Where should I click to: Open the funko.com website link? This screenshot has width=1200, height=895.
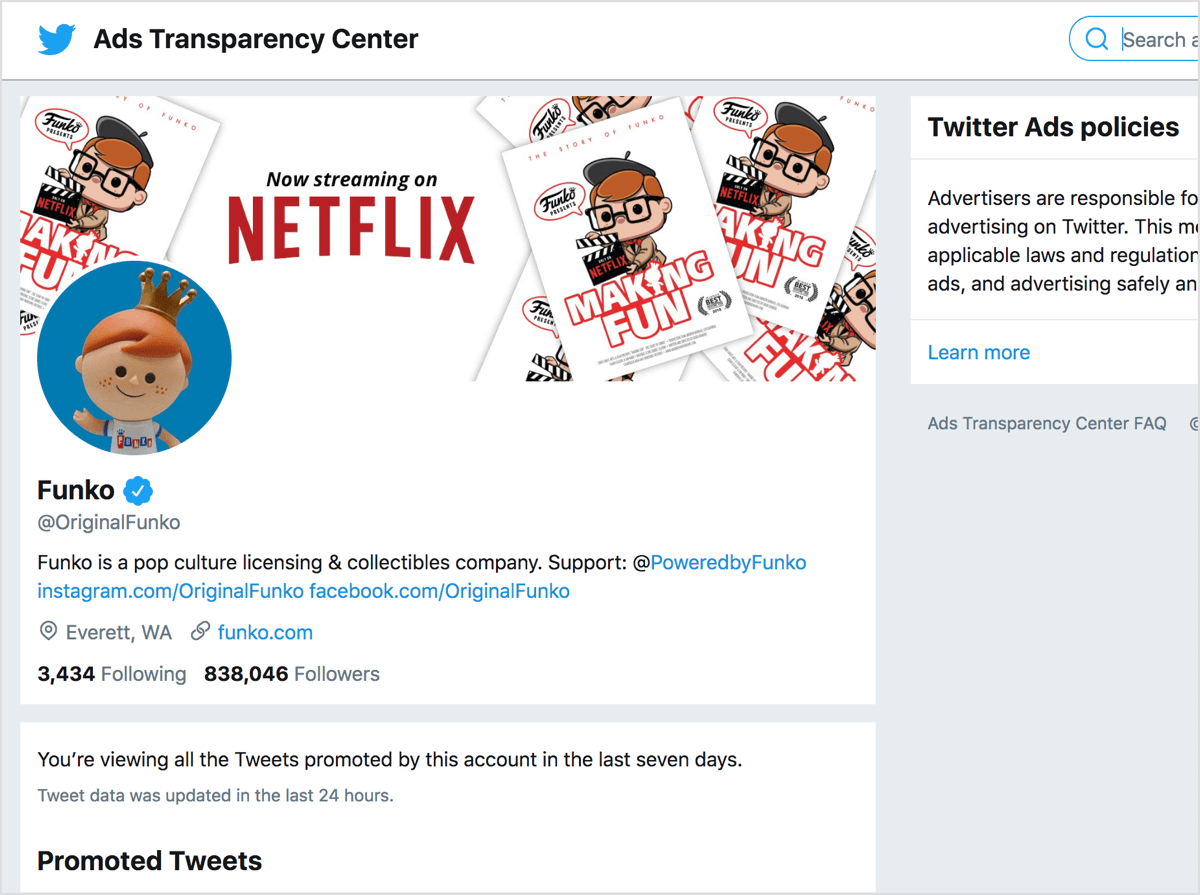pyautogui.click(x=264, y=632)
